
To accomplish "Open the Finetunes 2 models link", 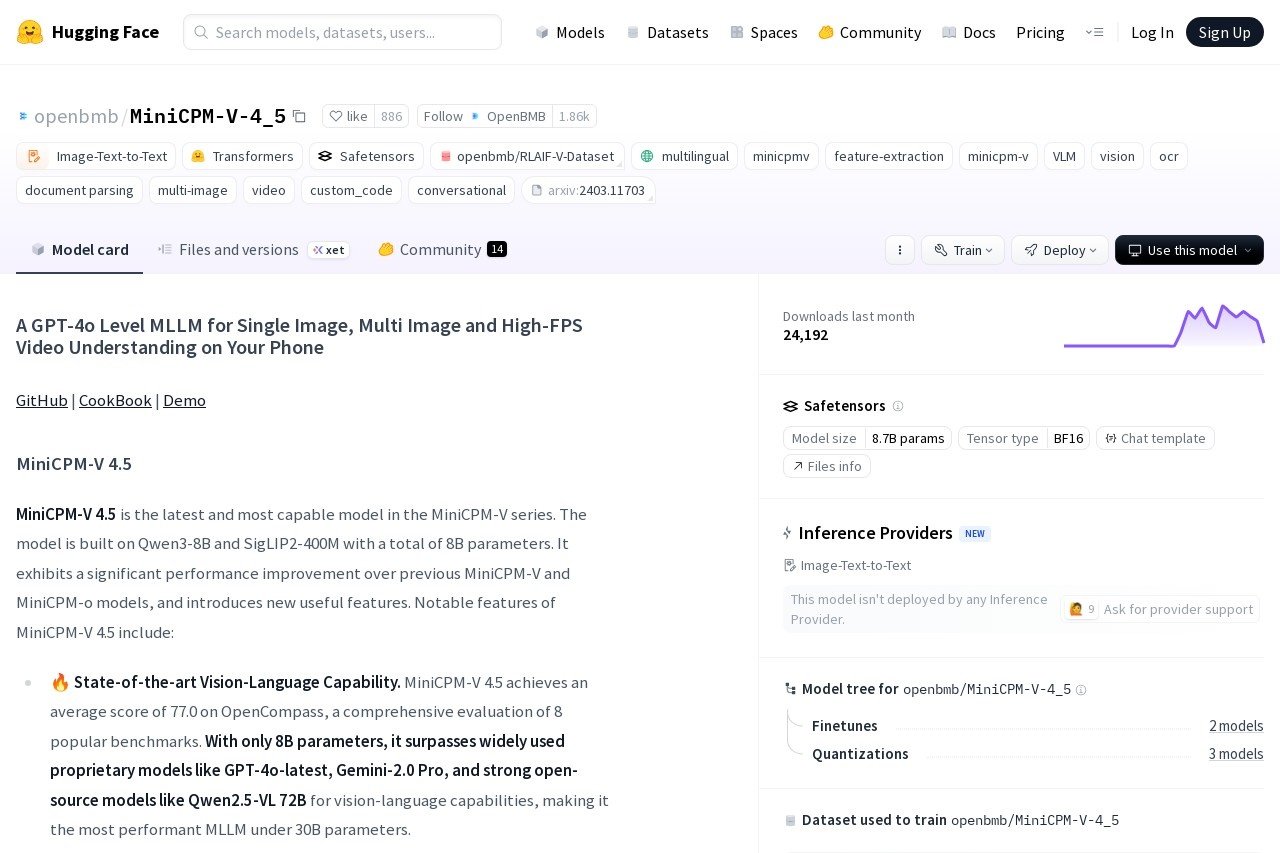I will click(1236, 726).
